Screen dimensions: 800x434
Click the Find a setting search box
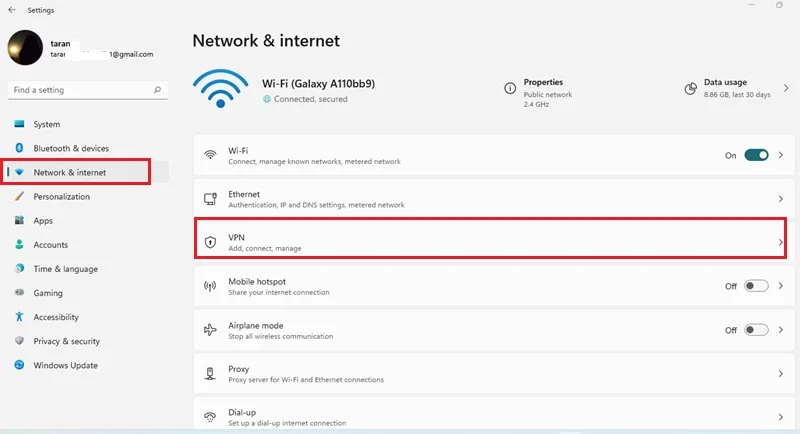pos(88,90)
